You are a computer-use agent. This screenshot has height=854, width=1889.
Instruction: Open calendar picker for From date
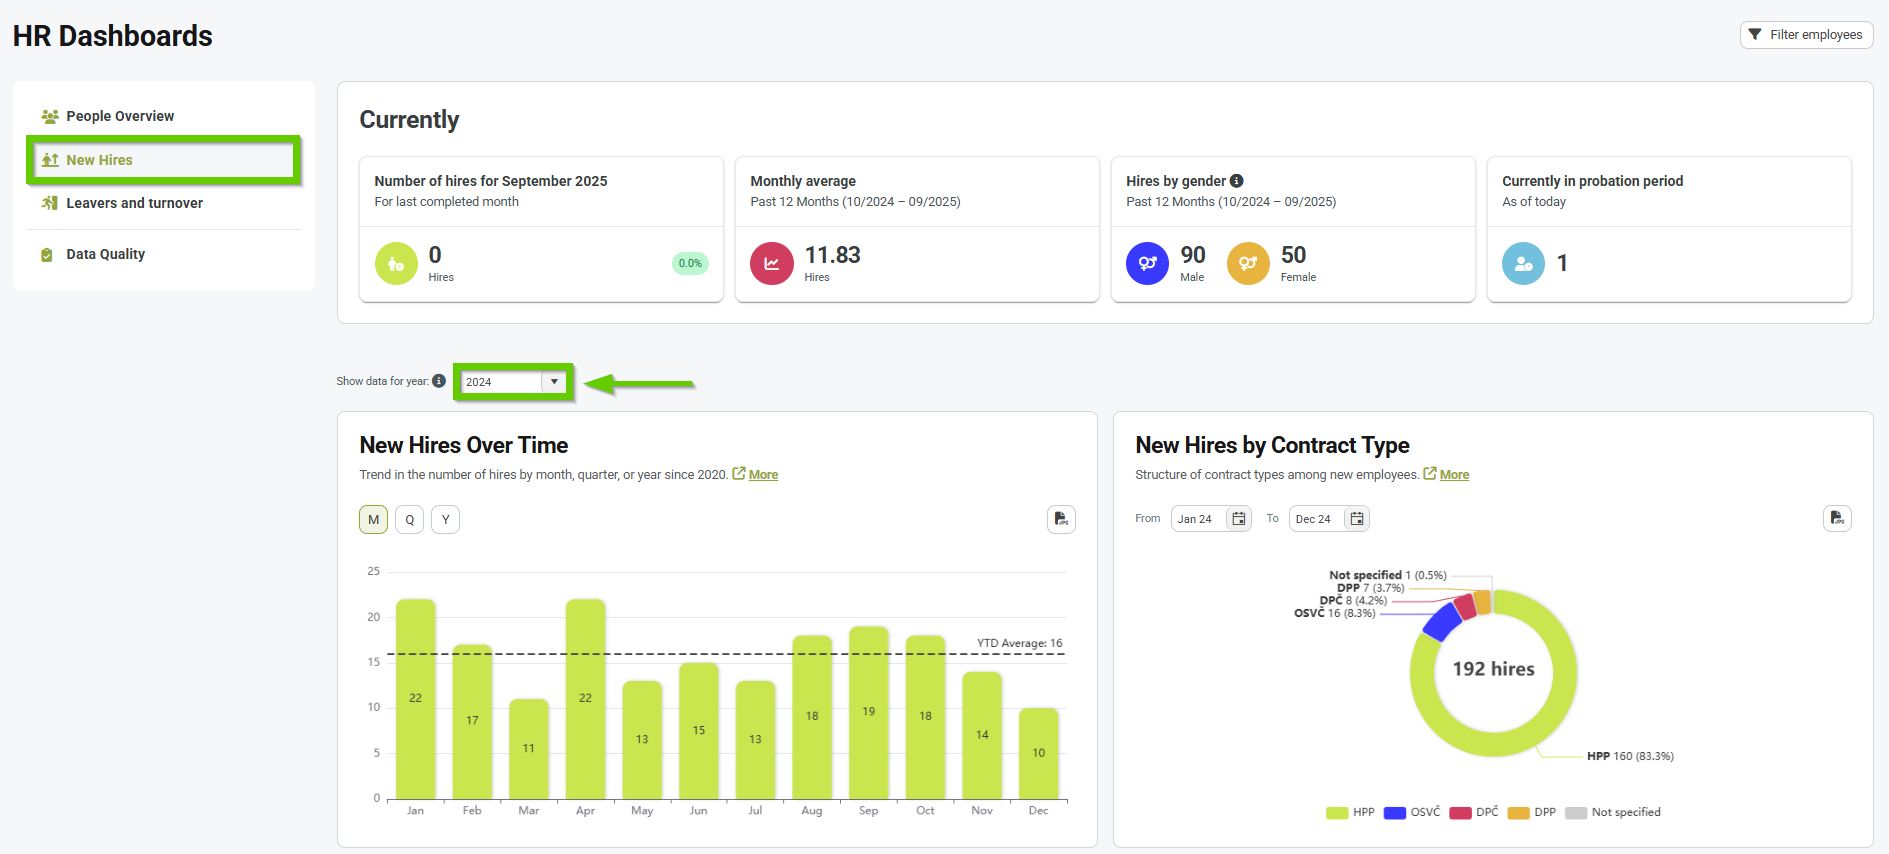(x=1238, y=519)
